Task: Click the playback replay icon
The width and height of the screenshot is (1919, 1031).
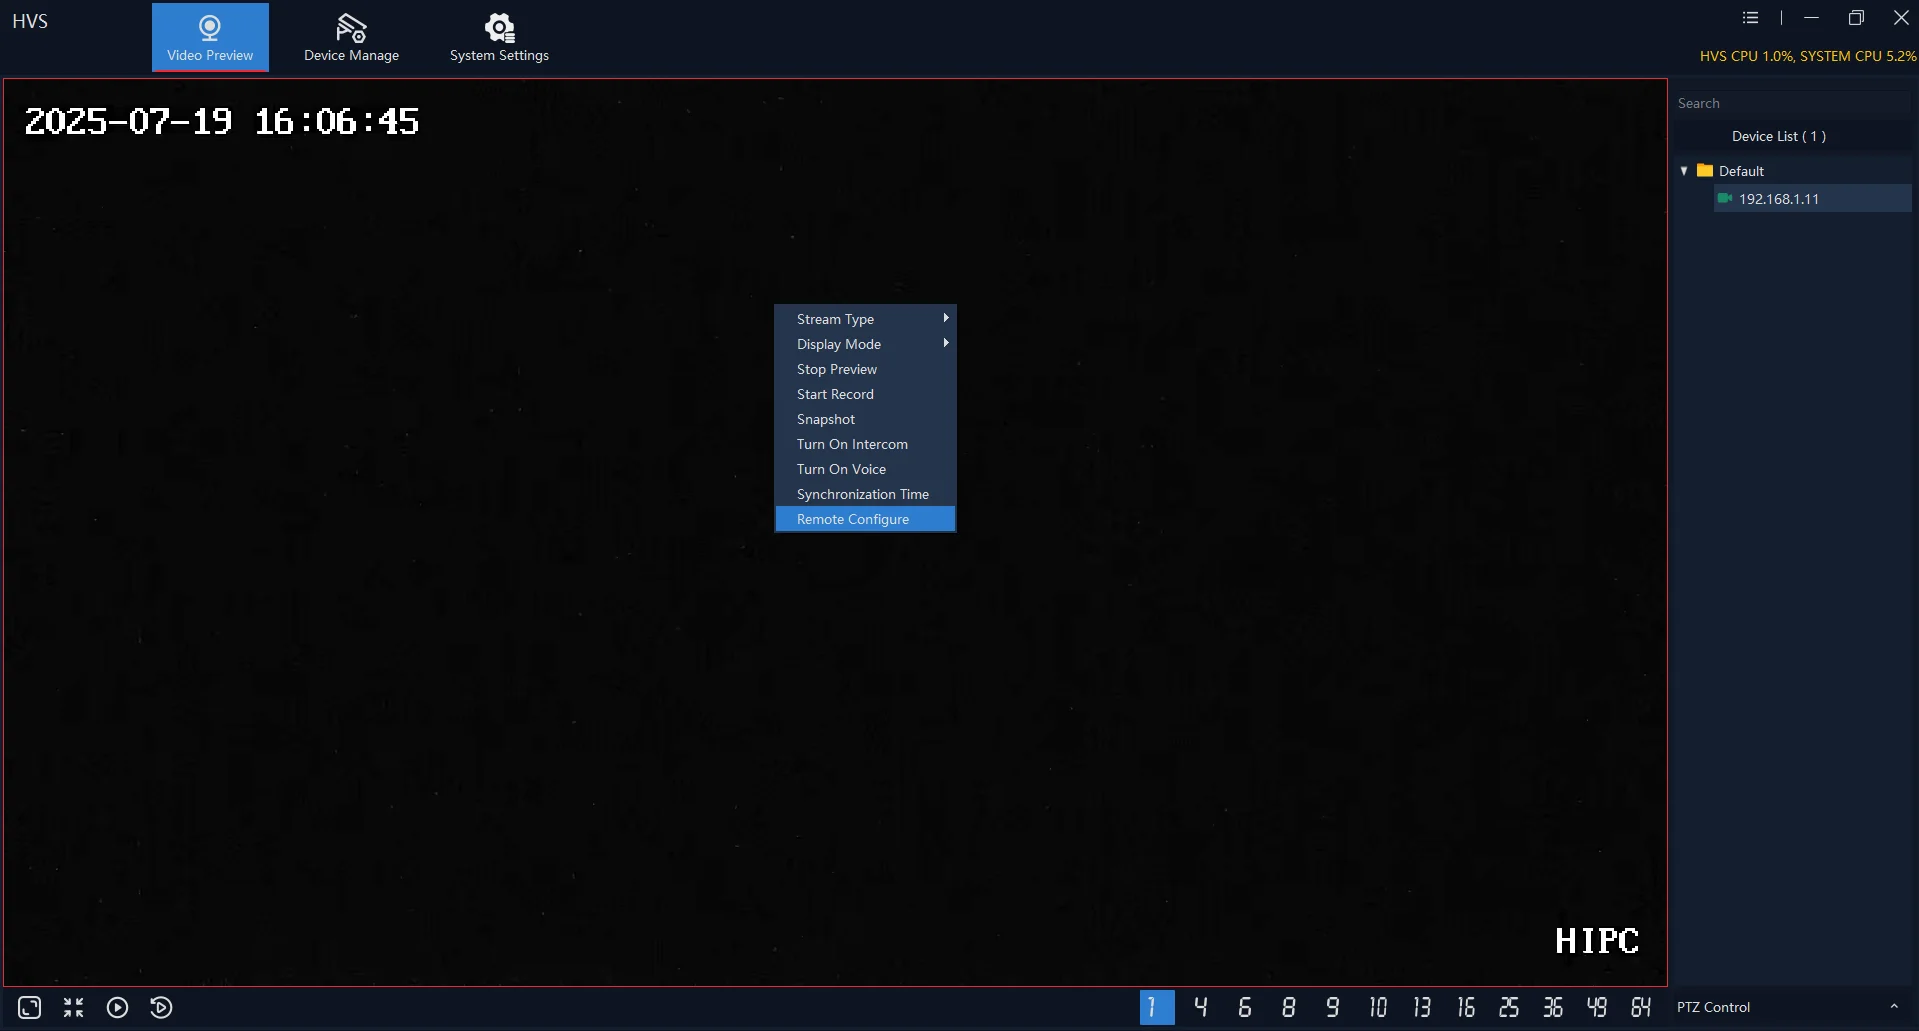Action: tap(161, 1007)
